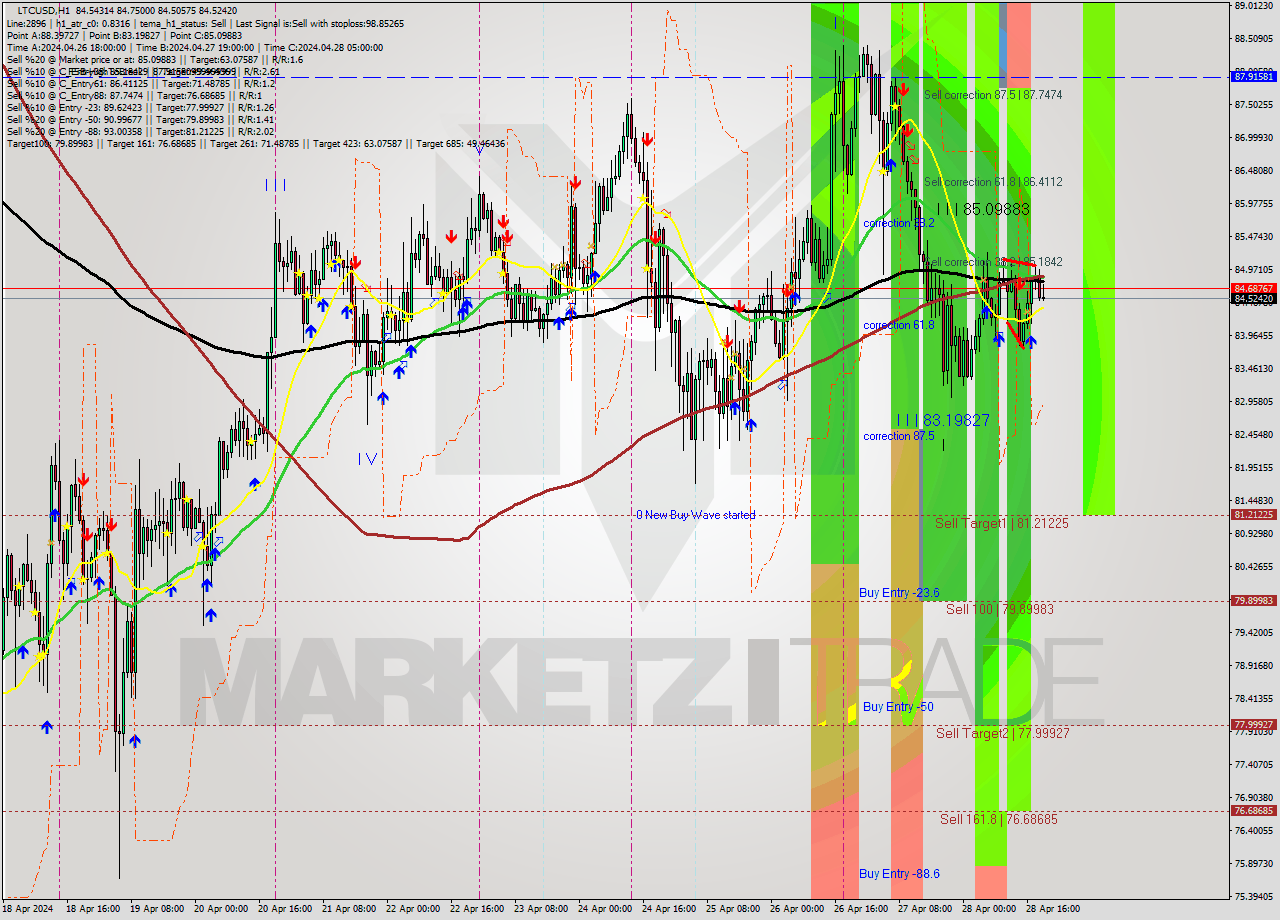
Task: Click the 'Sell Target2 | 77.99927' label
Action: pyautogui.click(x=1003, y=733)
